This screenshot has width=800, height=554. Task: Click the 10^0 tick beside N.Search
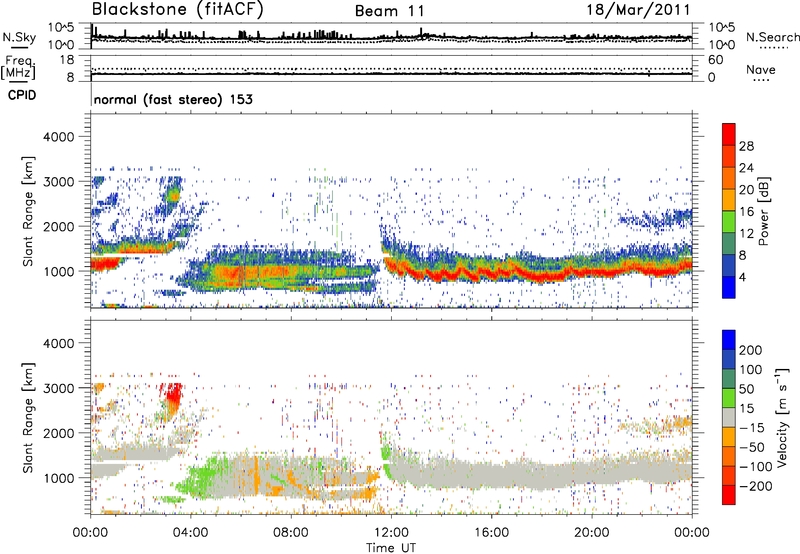click(x=721, y=45)
